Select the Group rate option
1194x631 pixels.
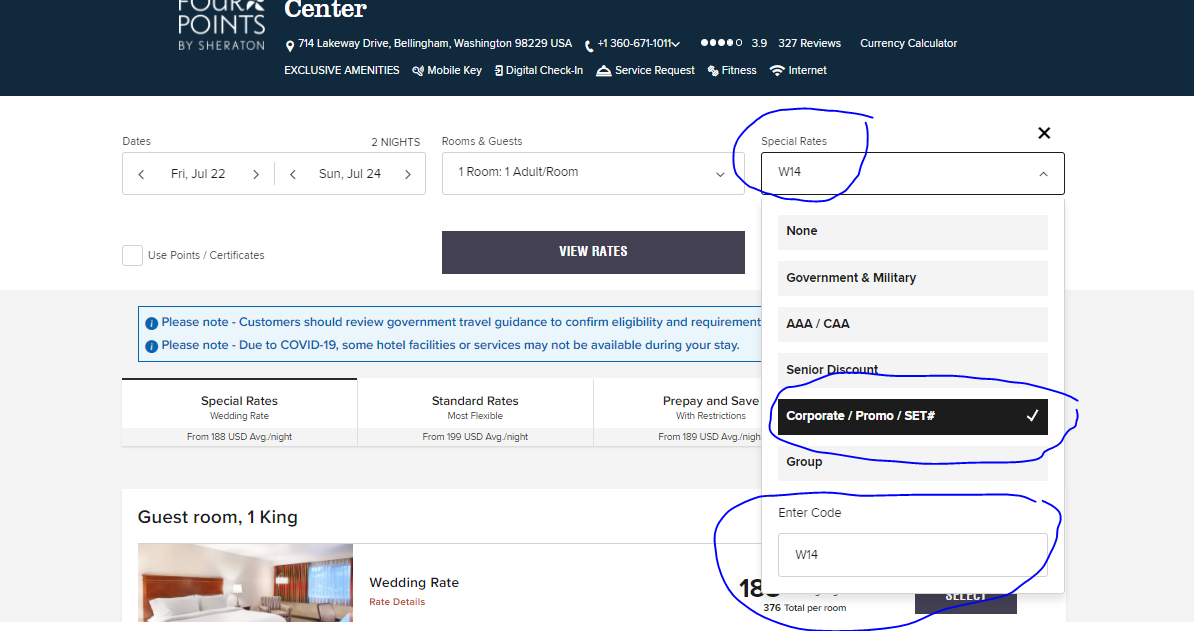coord(913,462)
